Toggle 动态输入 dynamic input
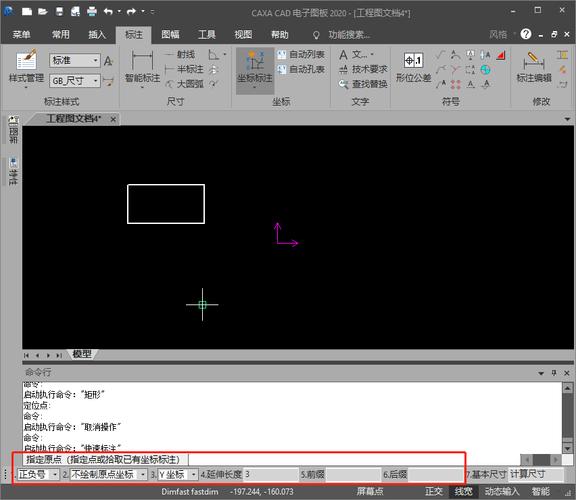 [501, 492]
